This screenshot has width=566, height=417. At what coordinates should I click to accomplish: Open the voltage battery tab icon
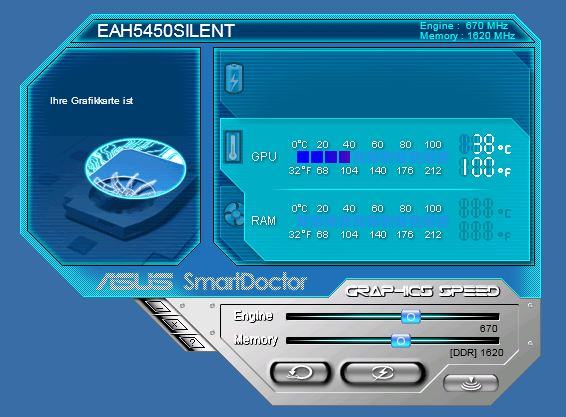[x=234, y=78]
